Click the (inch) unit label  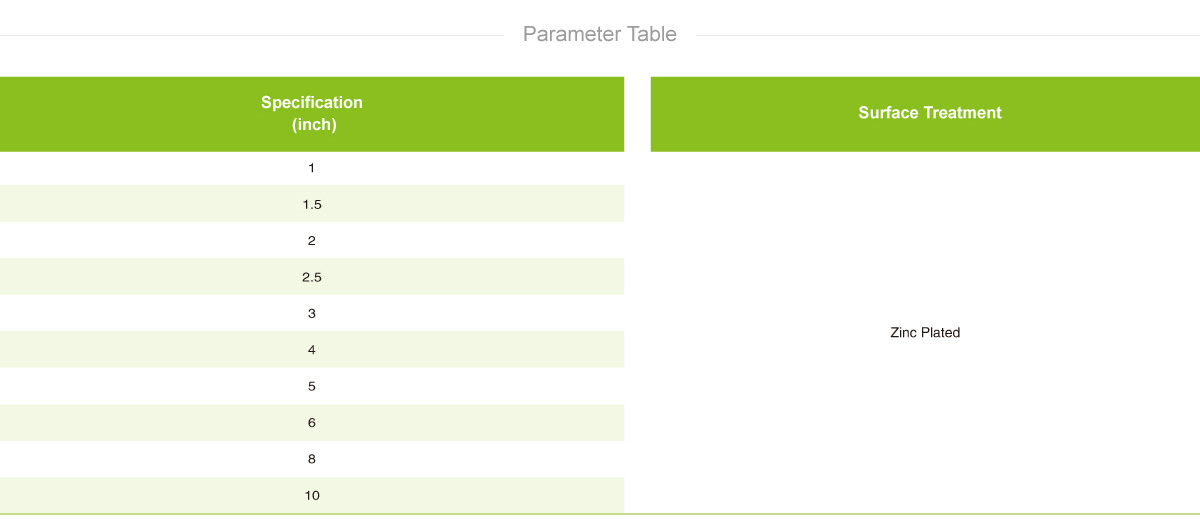click(x=313, y=125)
